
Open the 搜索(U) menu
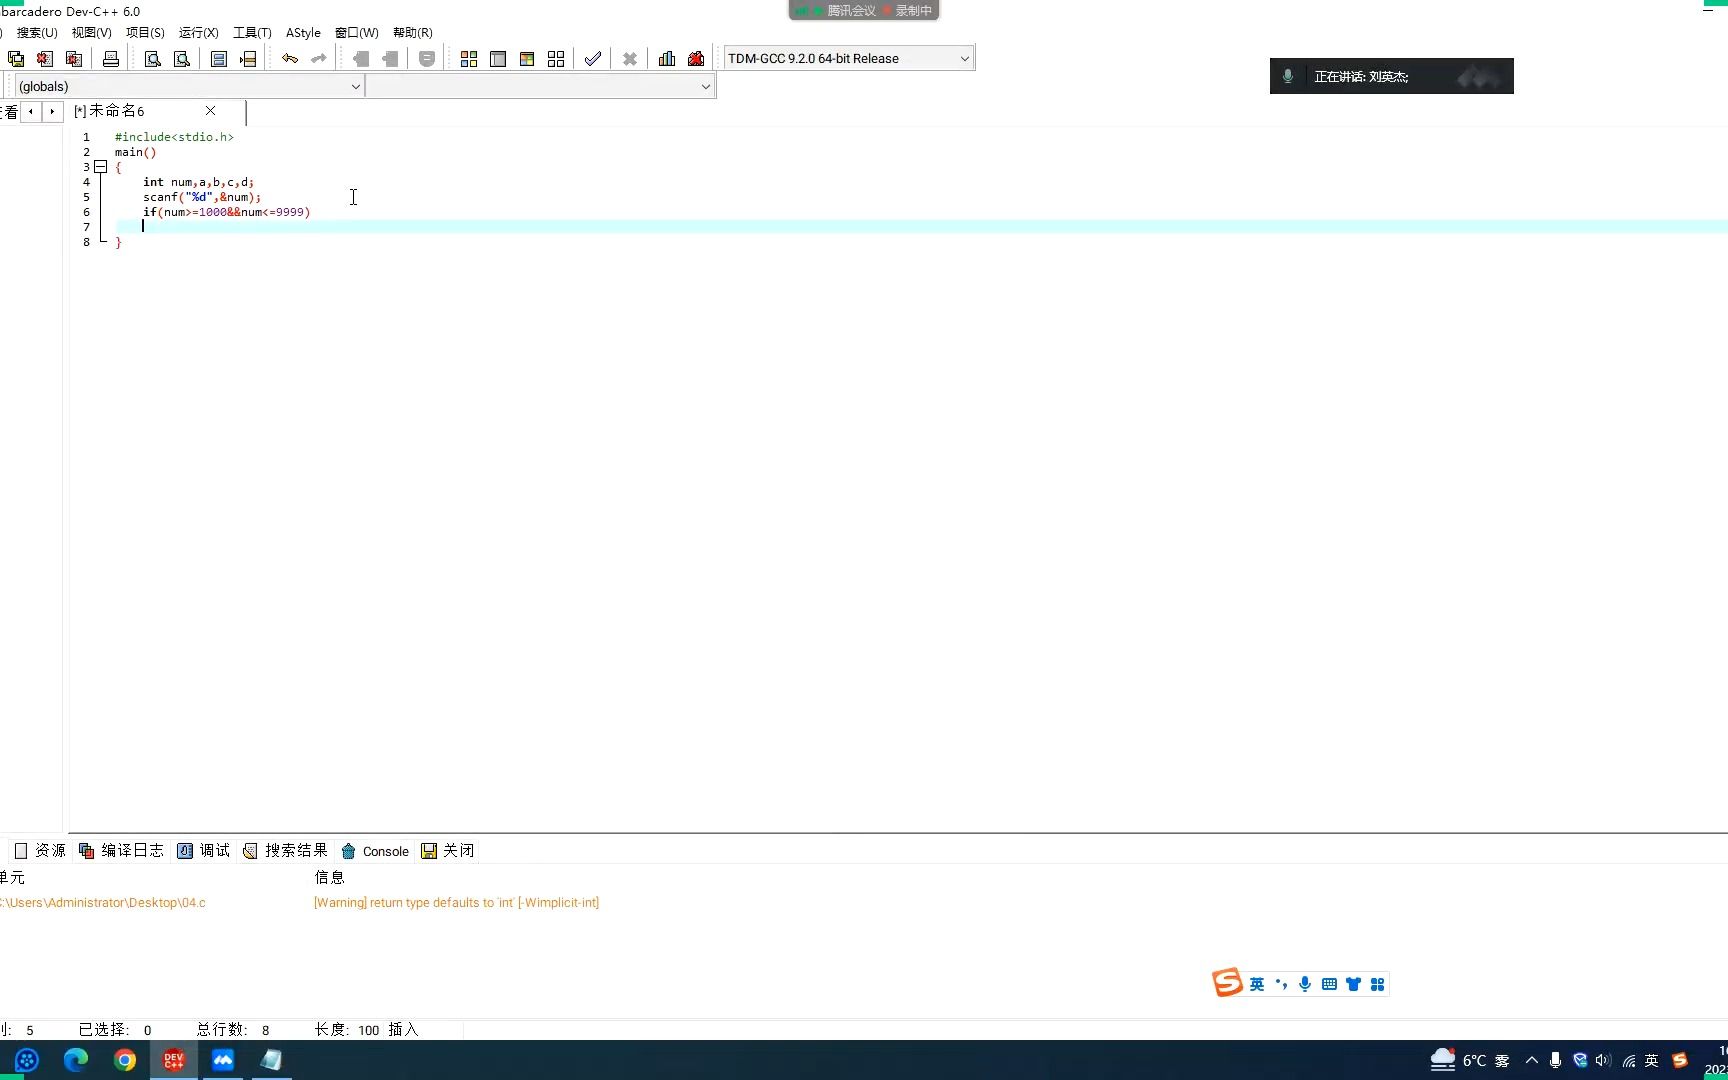pos(37,32)
